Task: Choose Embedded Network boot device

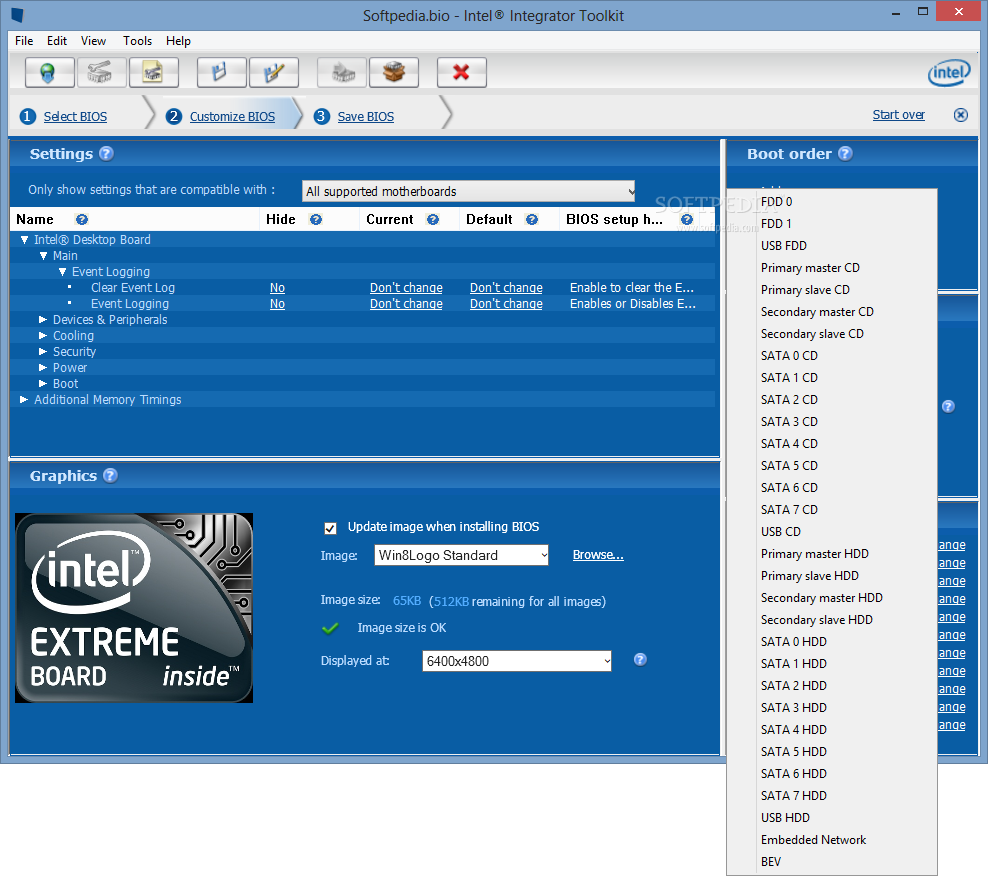Action: pyautogui.click(x=832, y=839)
